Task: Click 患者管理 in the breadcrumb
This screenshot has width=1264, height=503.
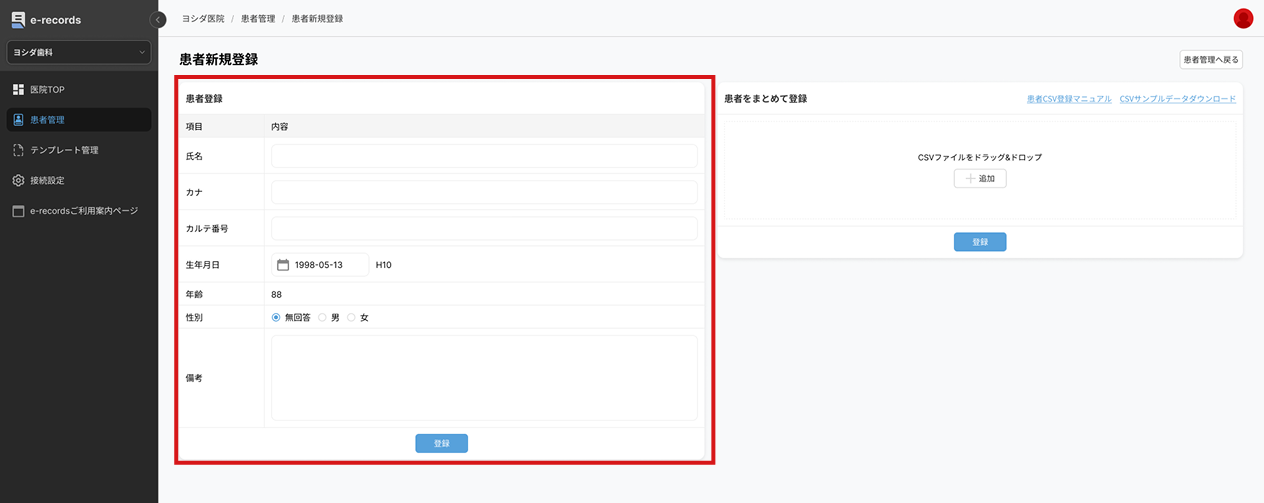Action: 258,19
